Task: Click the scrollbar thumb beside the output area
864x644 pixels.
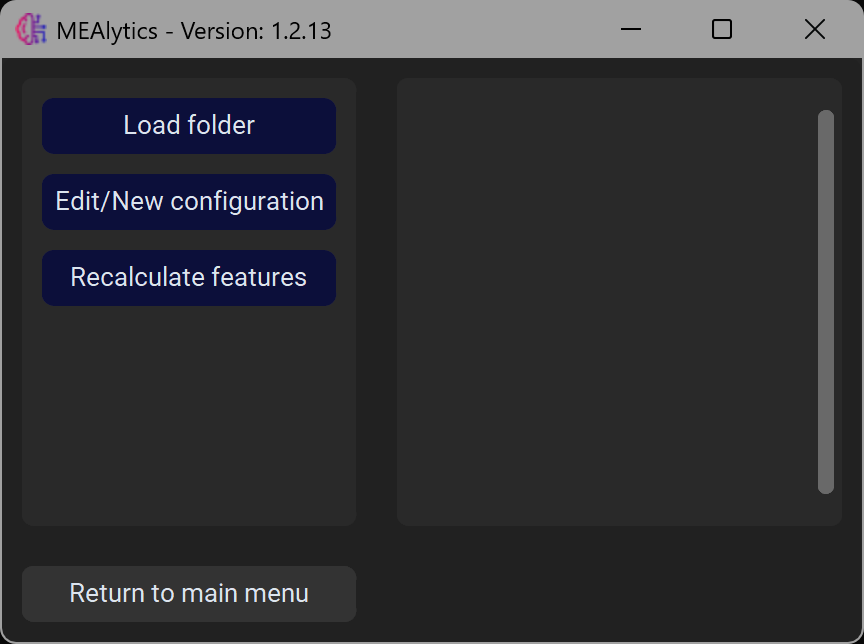Action: [x=825, y=300]
